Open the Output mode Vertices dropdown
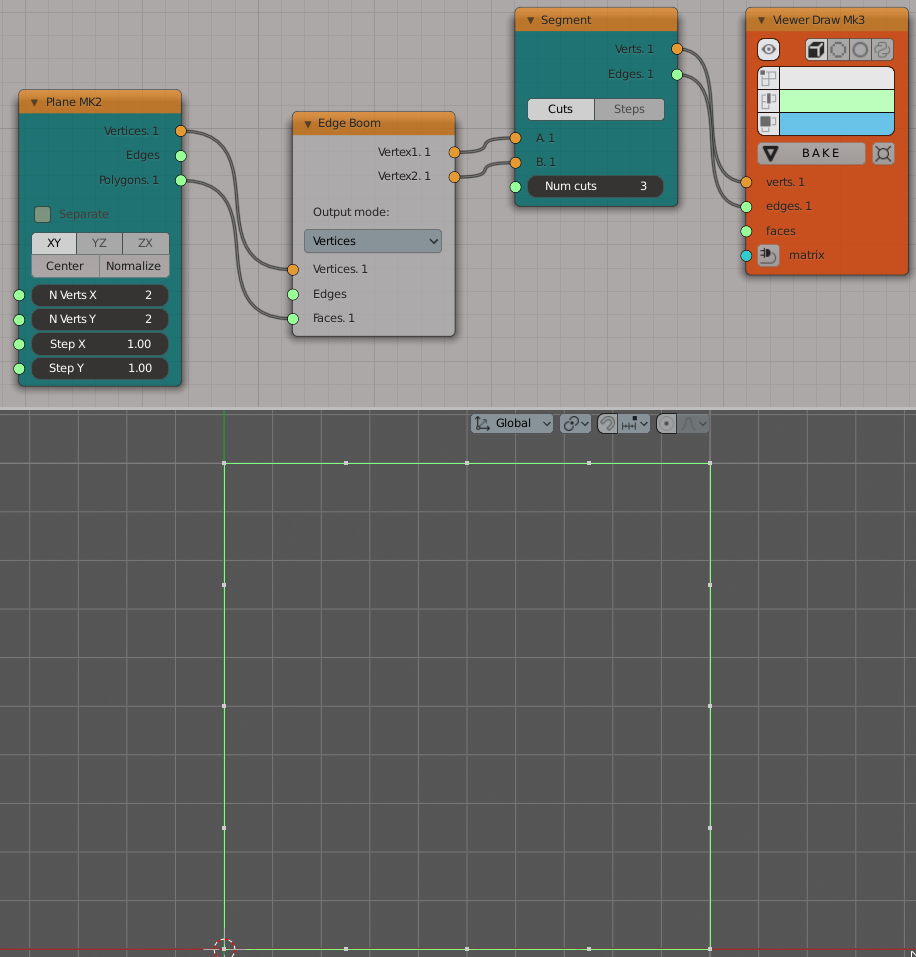Viewport: 916px width, 957px height. [372, 241]
